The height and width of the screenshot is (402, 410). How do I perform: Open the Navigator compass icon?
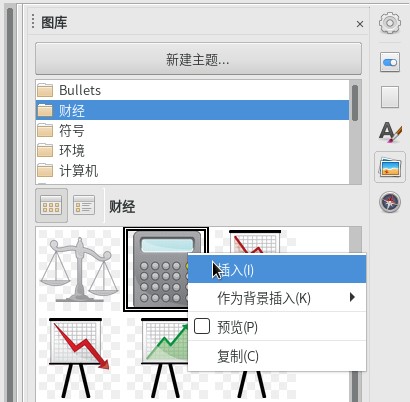(x=390, y=202)
